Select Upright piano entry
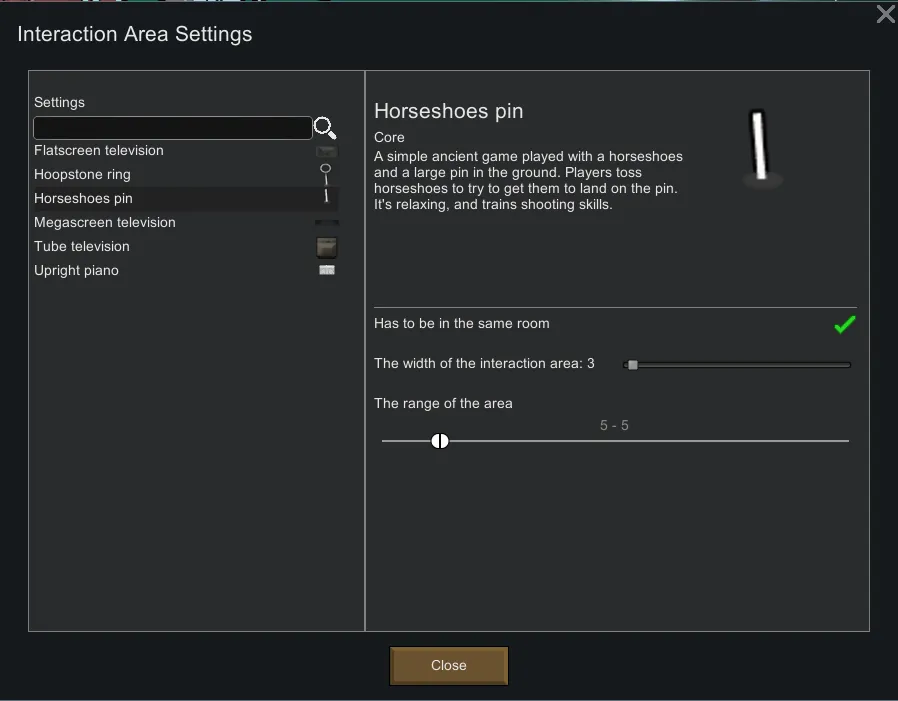The image size is (898, 701). [x=76, y=271]
